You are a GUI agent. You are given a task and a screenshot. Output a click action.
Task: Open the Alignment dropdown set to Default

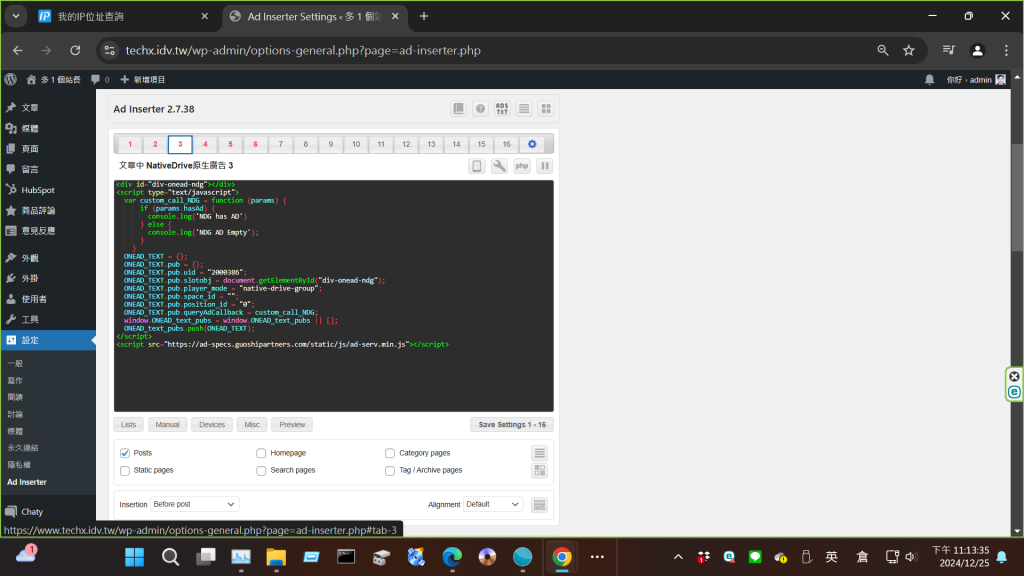[x=492, y=505]
